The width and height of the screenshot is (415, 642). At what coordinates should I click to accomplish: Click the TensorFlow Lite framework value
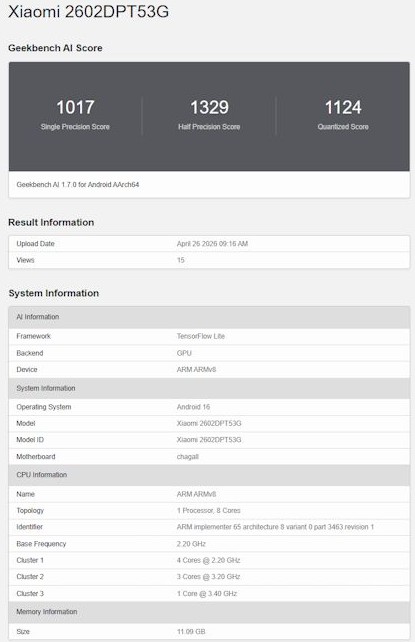pos(201,336)
